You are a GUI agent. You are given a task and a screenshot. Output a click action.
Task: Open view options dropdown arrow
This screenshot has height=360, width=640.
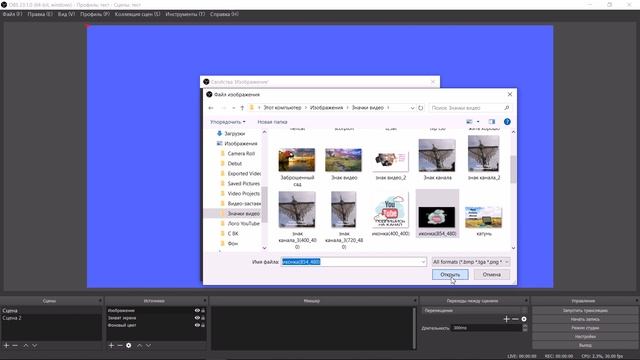(478, 122)
